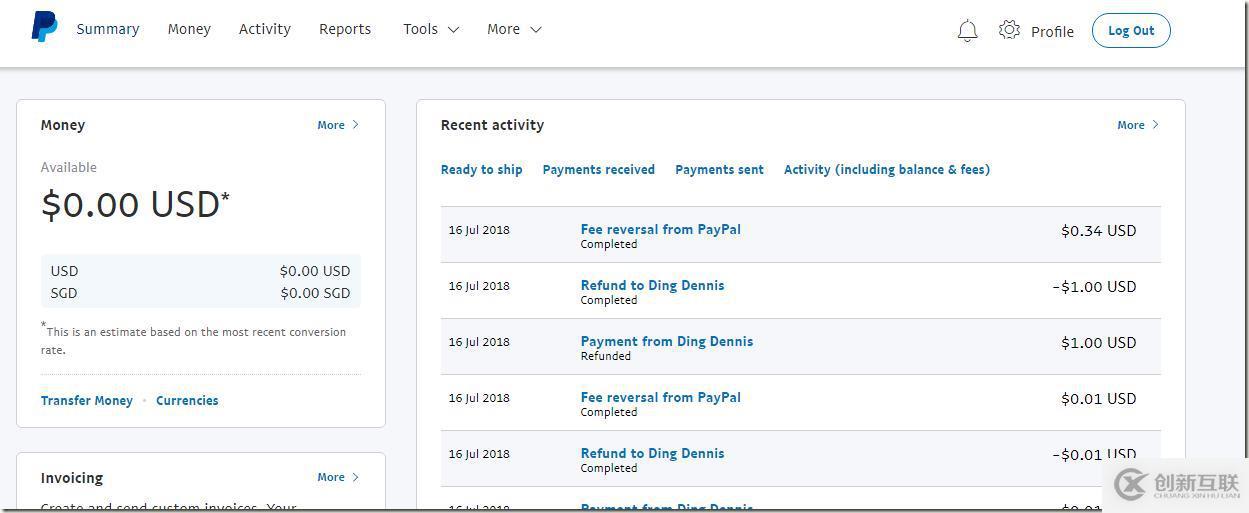Open More link in Recent activity

click(1131, 125)
